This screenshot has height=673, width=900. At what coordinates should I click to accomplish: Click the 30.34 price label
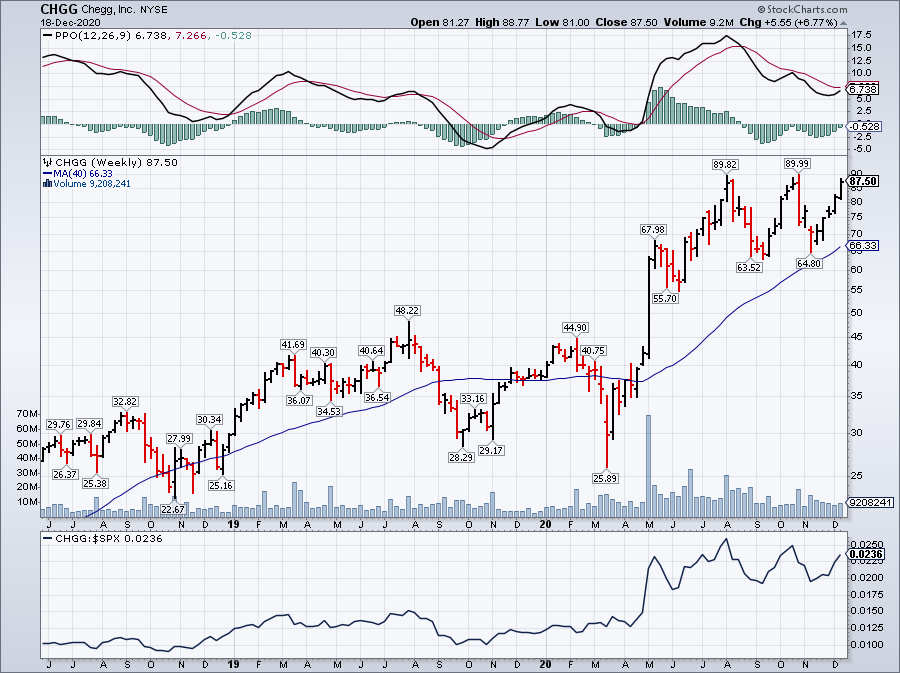(x=209, y=419)
